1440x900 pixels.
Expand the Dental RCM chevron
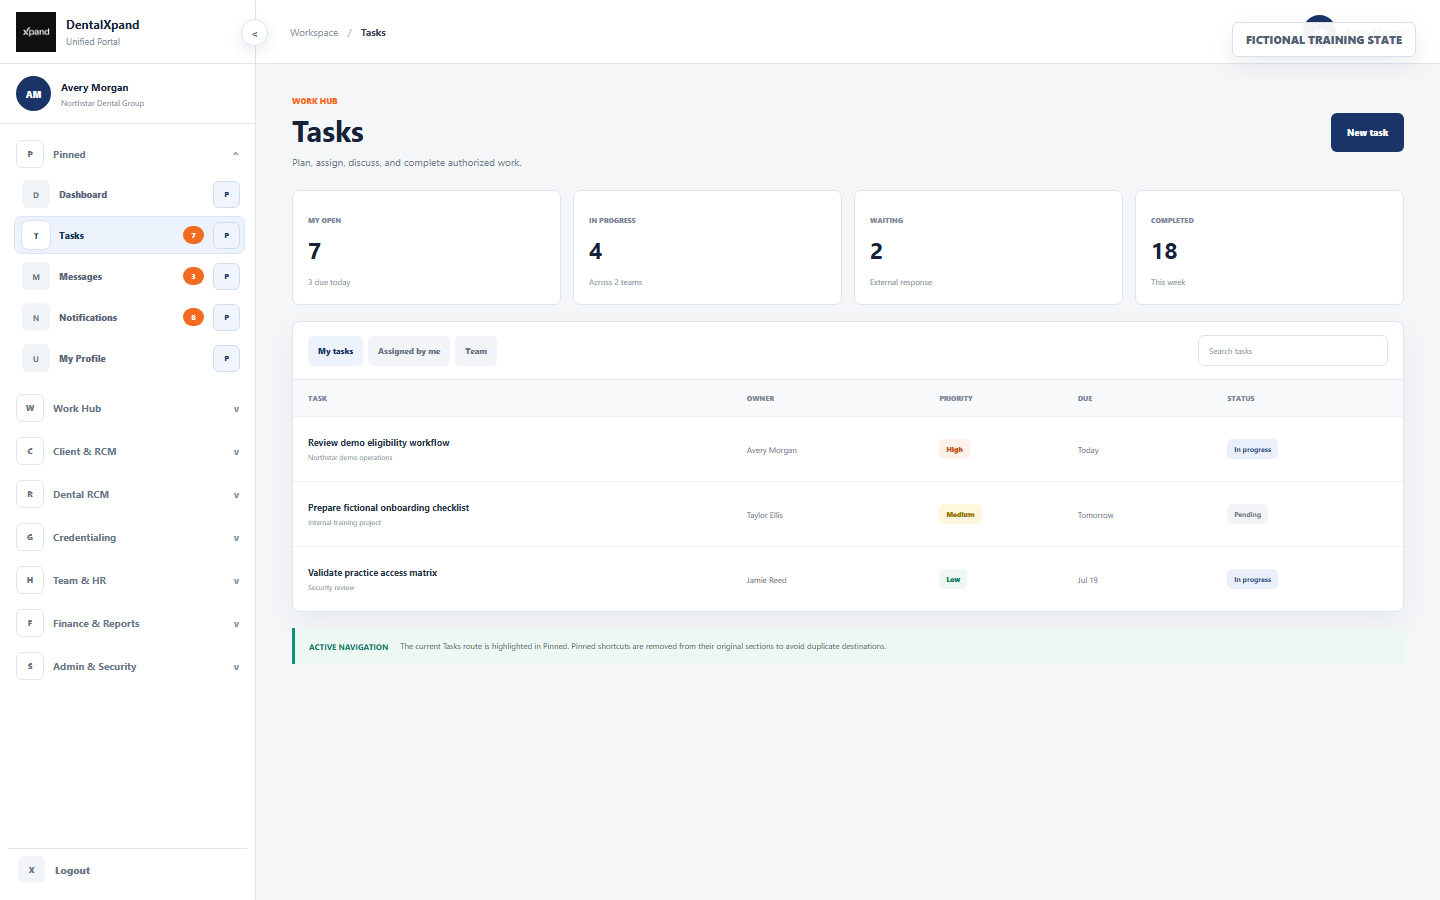[x=236, y=495]
